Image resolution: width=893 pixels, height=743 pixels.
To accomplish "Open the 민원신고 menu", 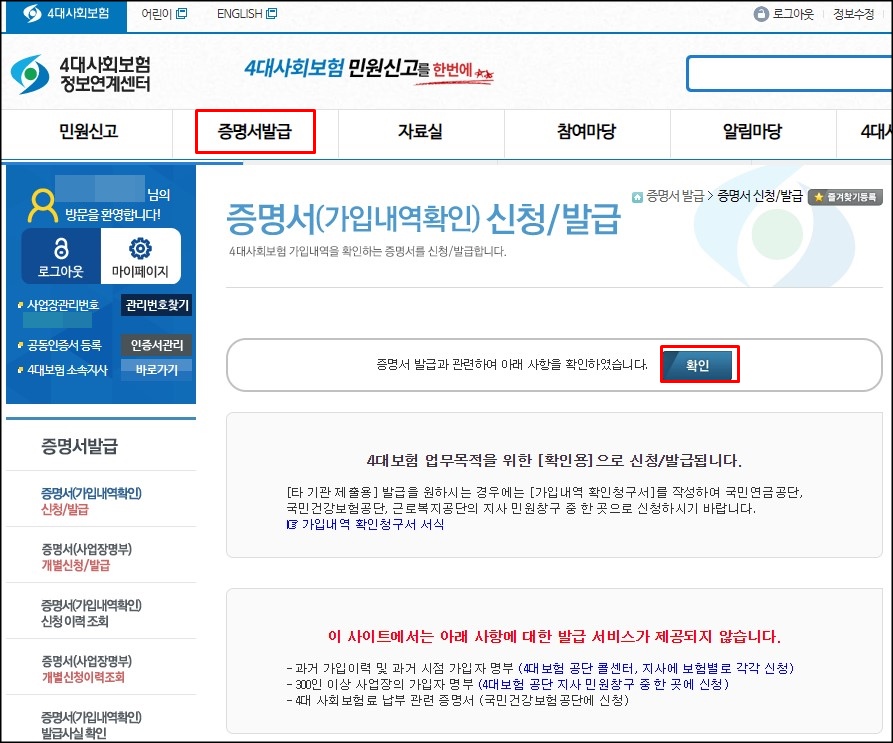I will (x=88, y=132).
